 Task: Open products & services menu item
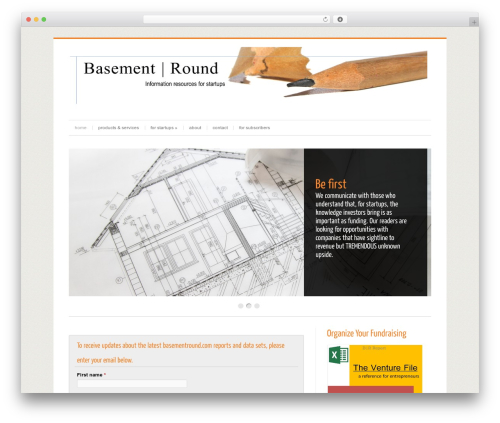pos(118,128)
